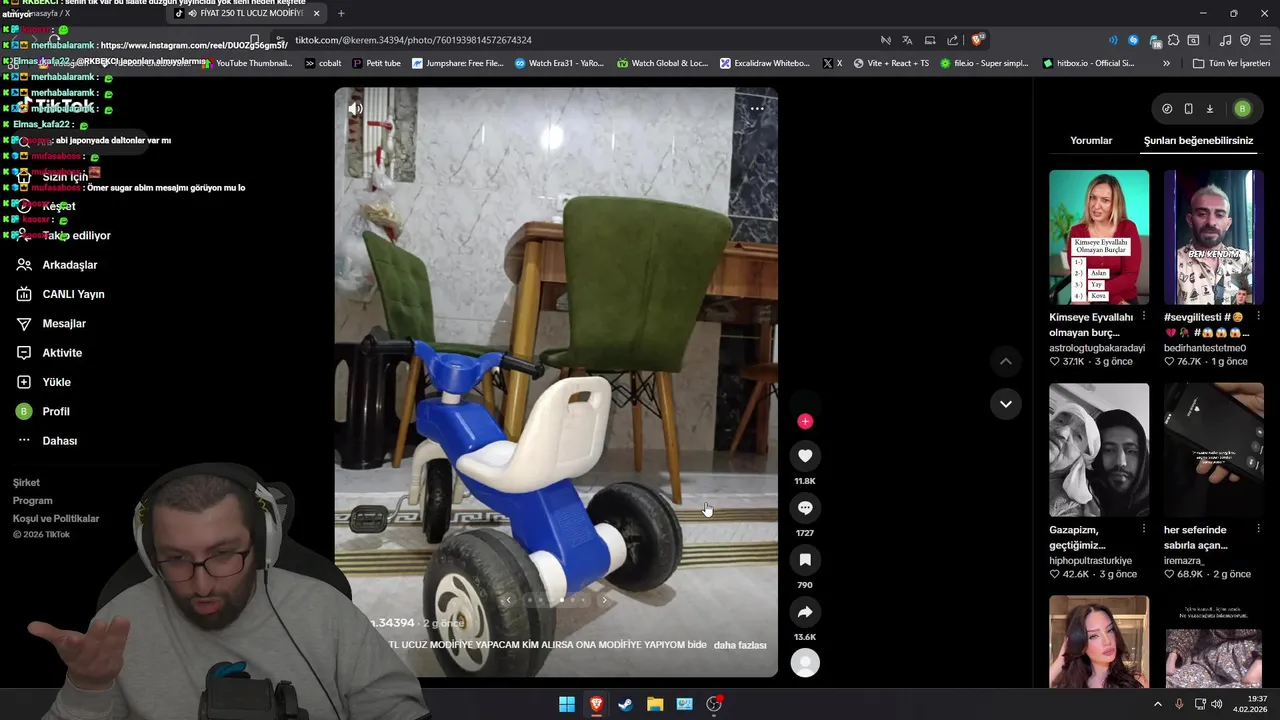The height and width of the screenshot is (720, 1280).
Task: Open comments via the speech bubble icon
Action: click(x=805, y=508)
